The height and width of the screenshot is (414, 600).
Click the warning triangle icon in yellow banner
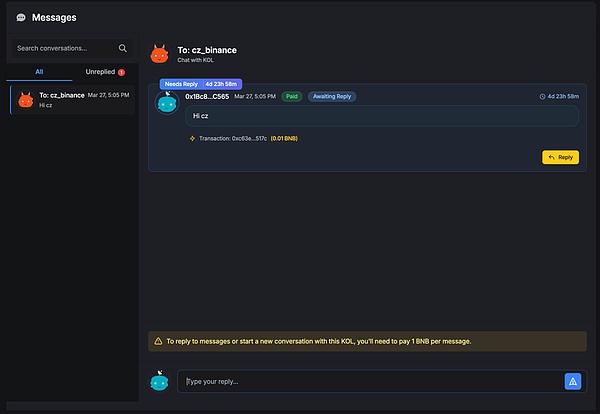(x=158, y=341)
